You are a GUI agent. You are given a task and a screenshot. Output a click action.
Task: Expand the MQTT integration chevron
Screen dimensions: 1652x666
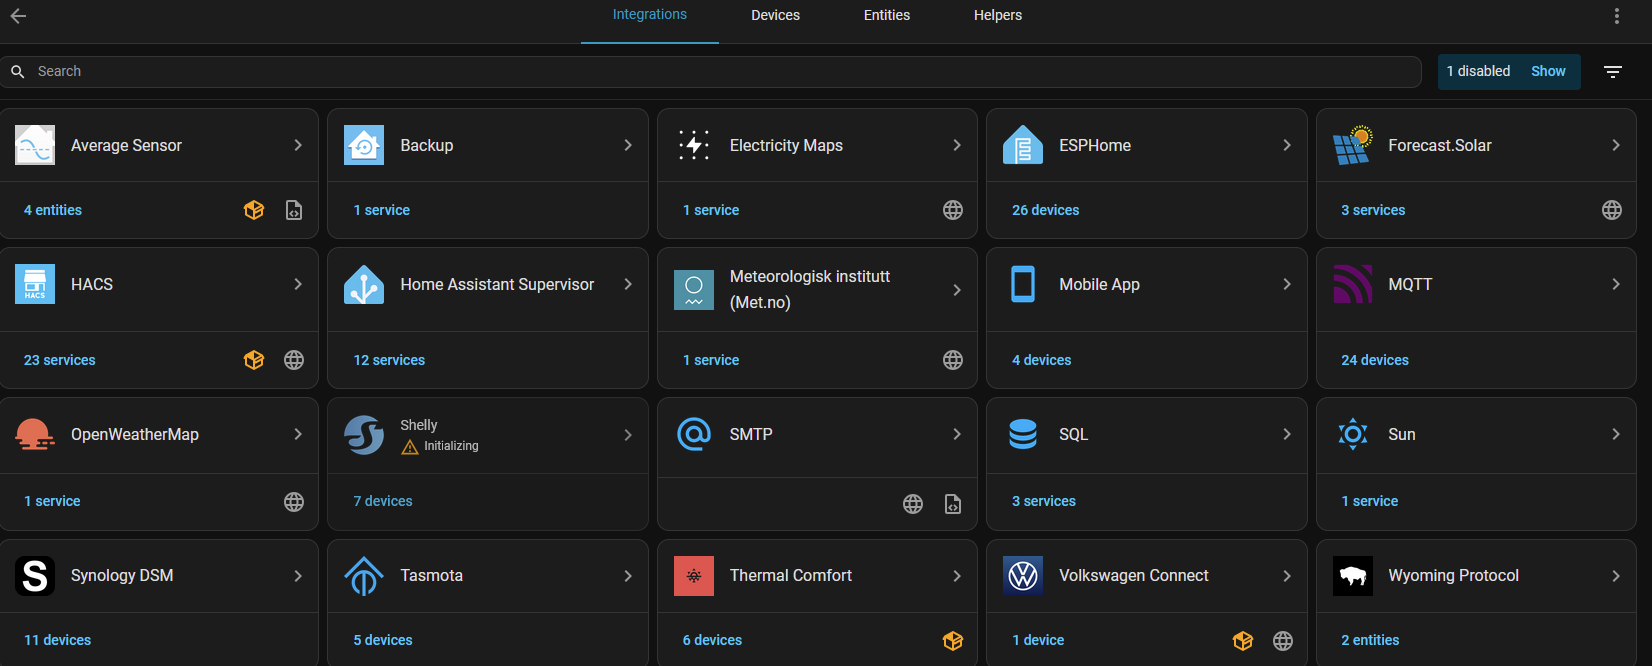(x=1615, y=284)
